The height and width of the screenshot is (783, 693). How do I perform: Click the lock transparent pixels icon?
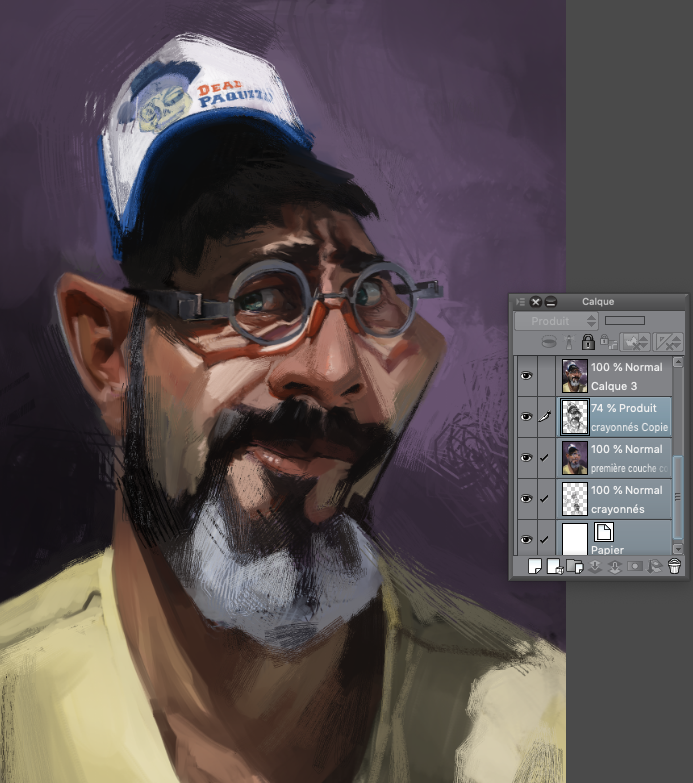coord(607,342)
